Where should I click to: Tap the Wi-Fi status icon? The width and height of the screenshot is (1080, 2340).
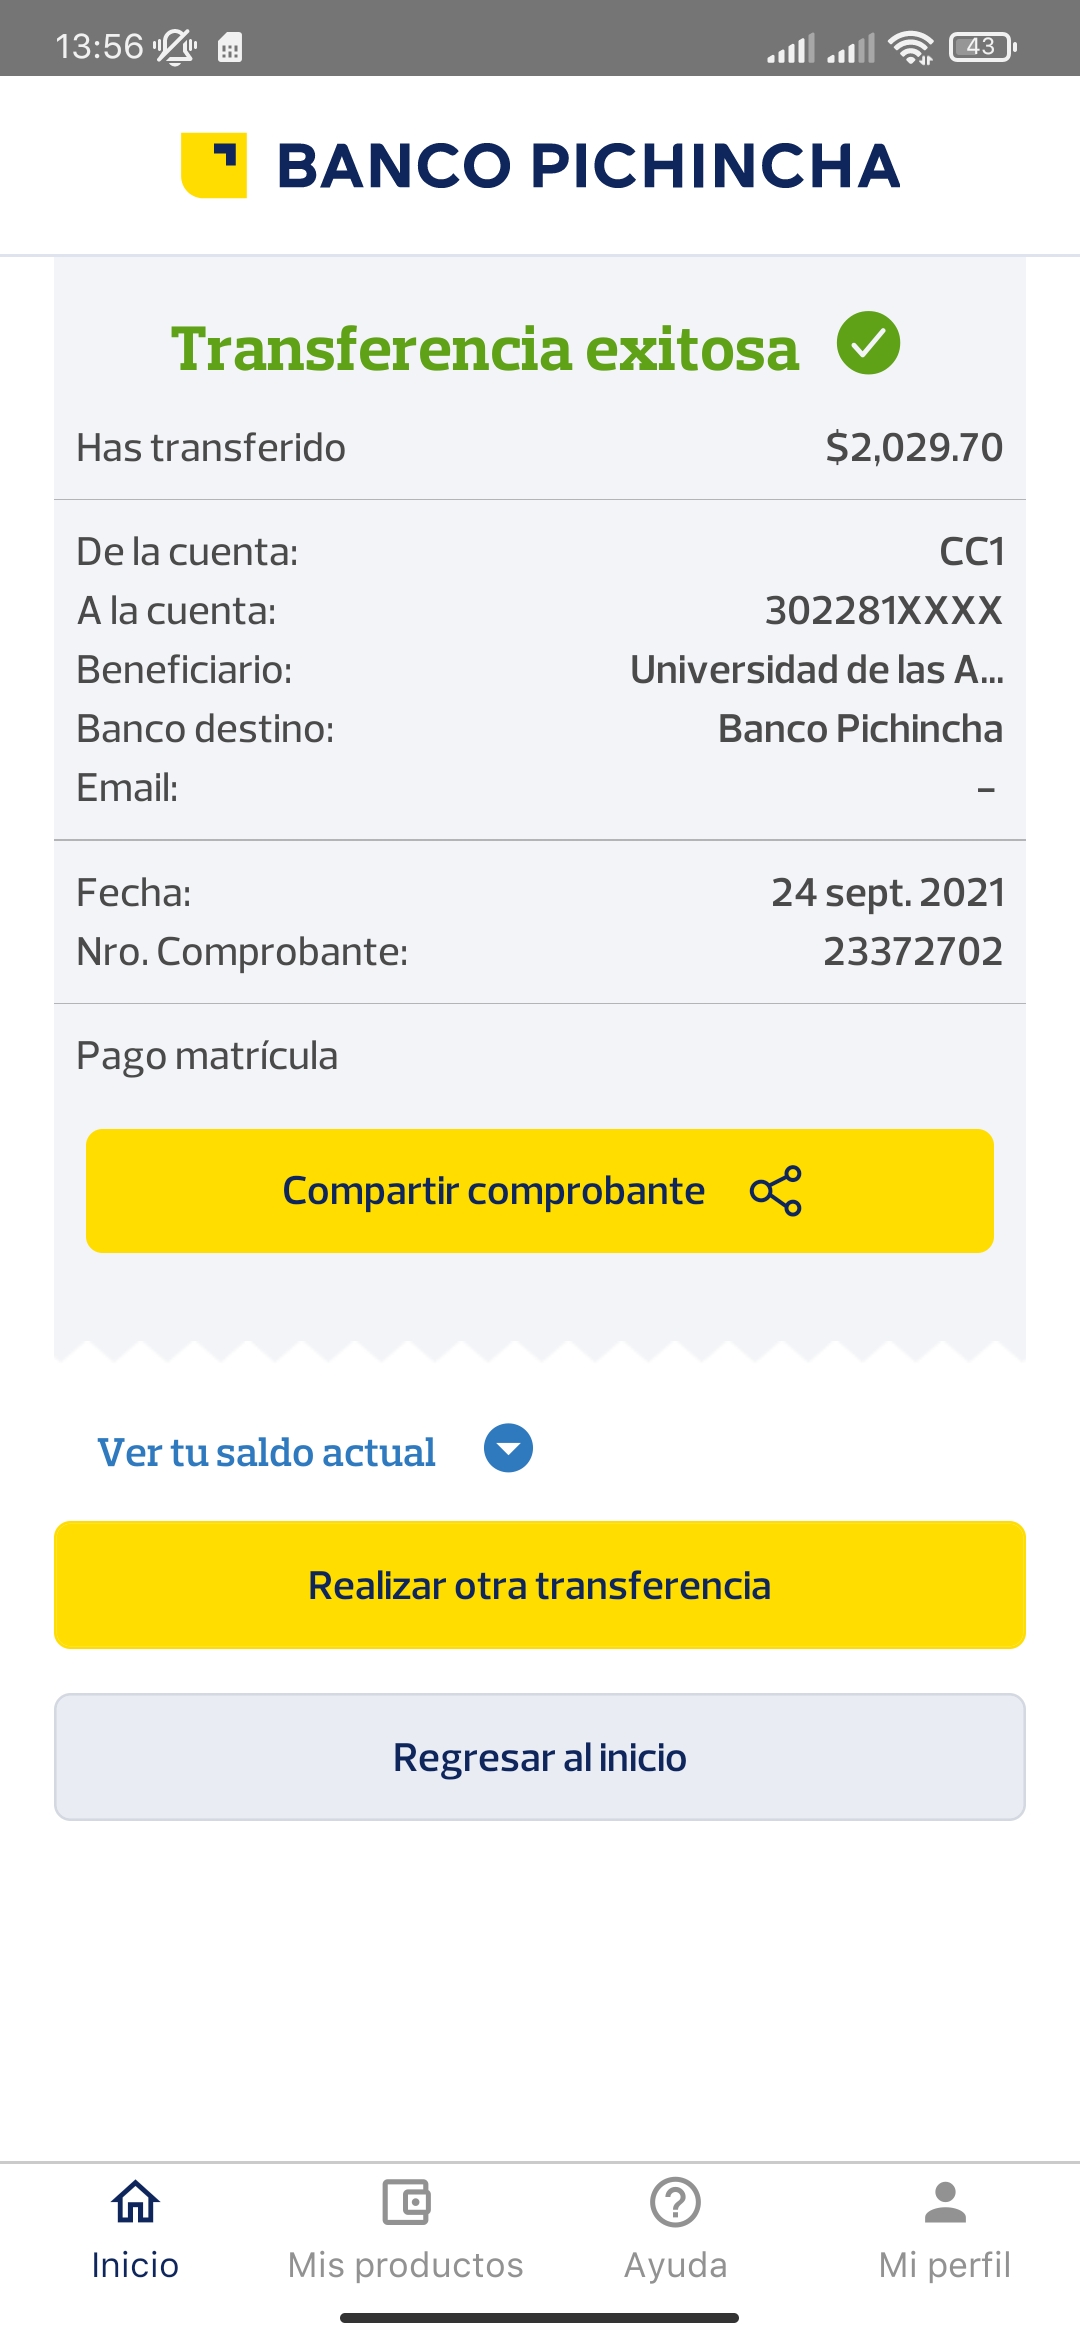click(x=910, y=47)
